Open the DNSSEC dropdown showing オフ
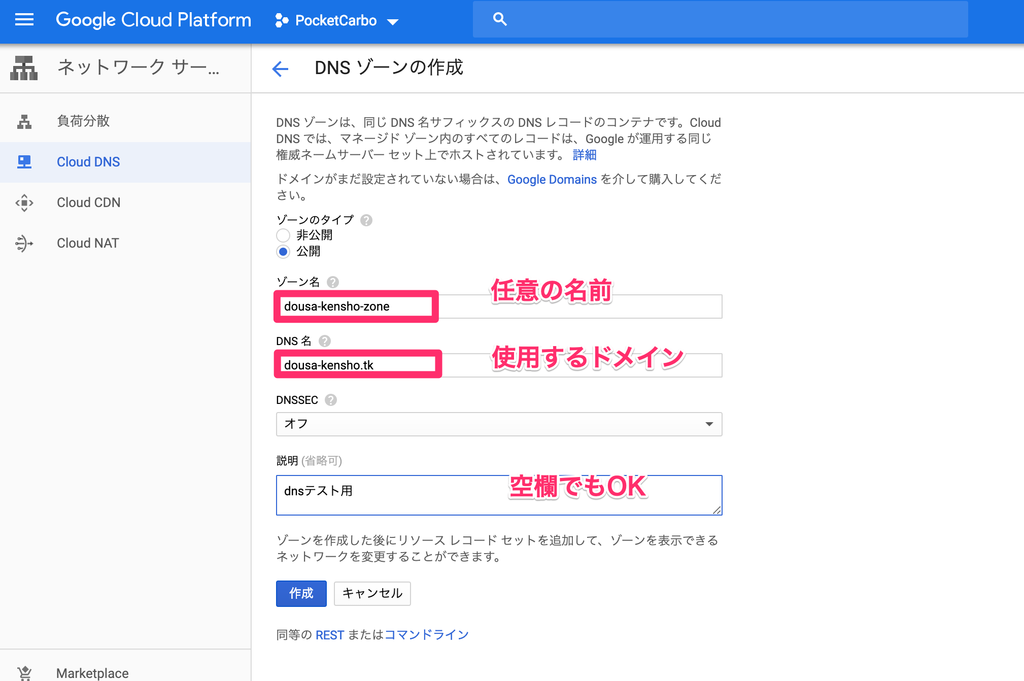The width and height of the screenshot is (1024, 681). (x=498, y=424)
